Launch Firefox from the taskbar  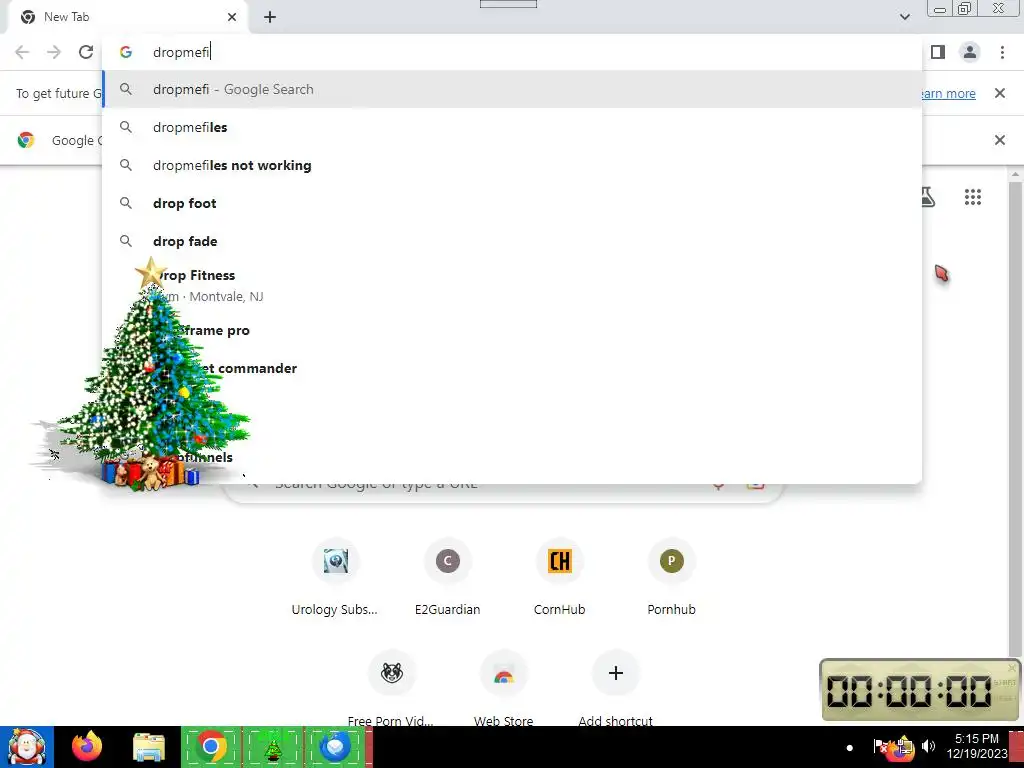point(87,747)
